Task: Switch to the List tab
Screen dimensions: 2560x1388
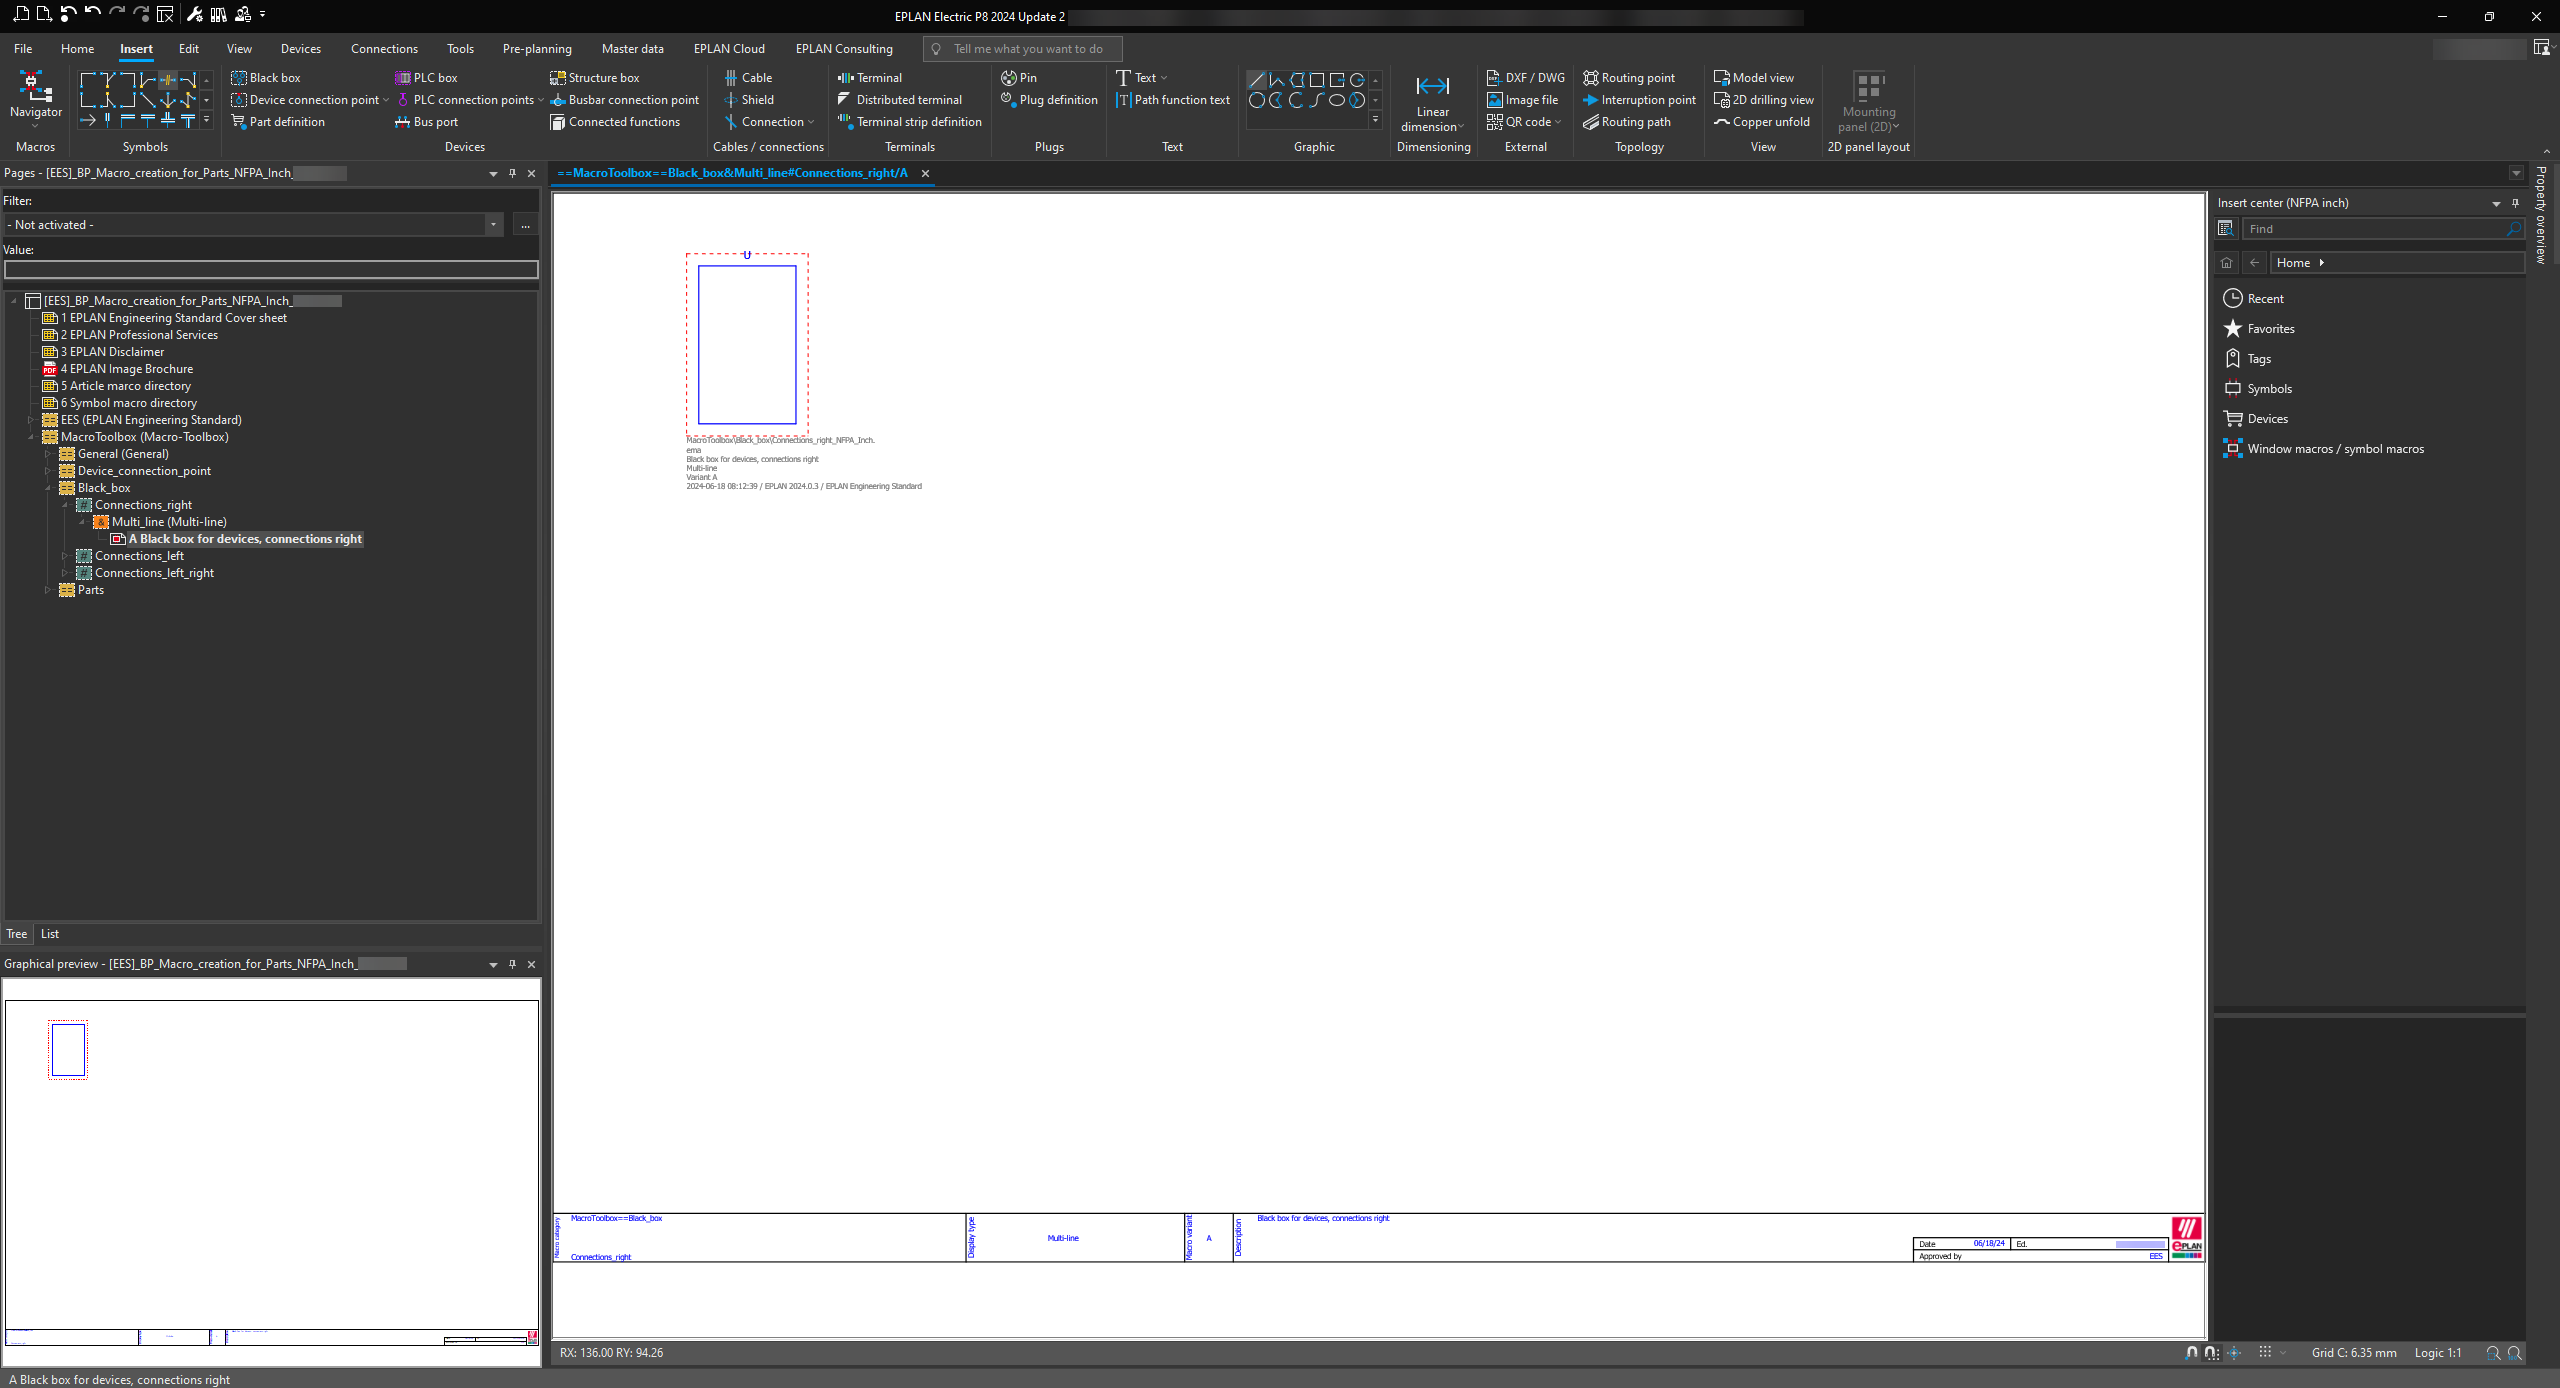Action: (50, 934)
